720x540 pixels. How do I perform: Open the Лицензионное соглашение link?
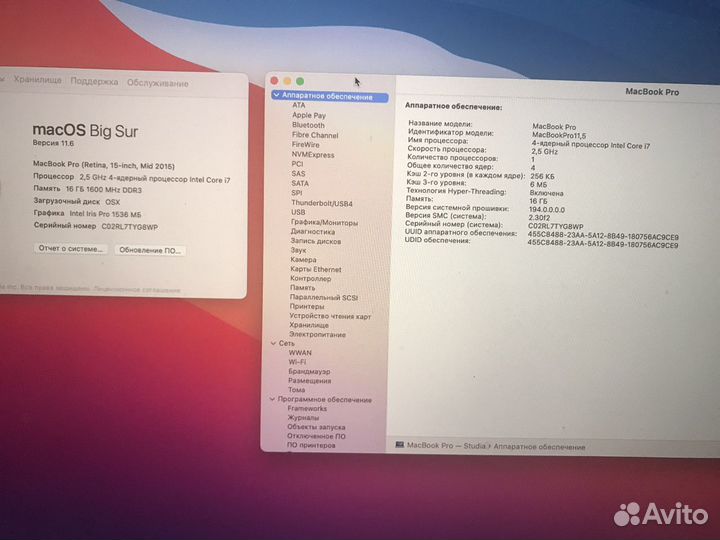[x=137, y=290]
